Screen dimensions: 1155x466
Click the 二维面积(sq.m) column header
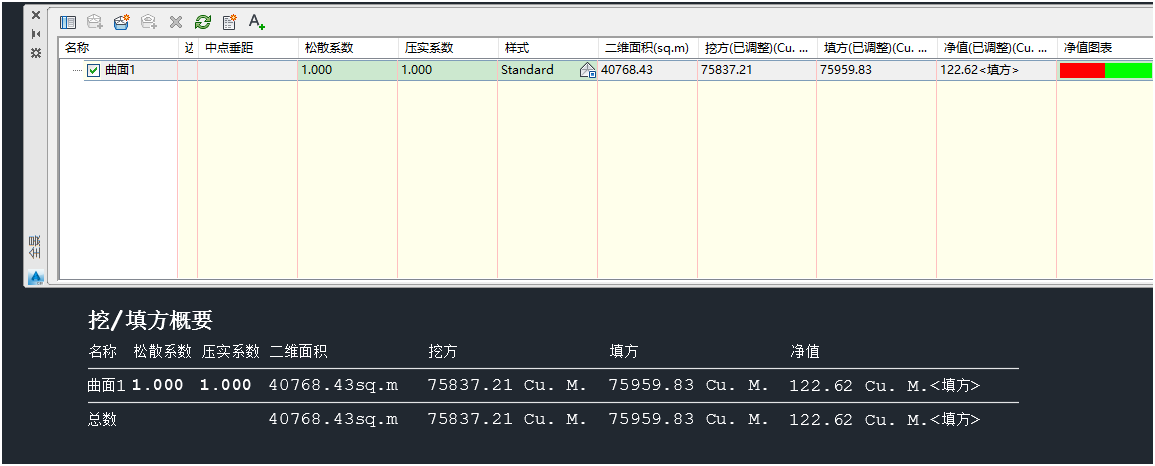648,48
